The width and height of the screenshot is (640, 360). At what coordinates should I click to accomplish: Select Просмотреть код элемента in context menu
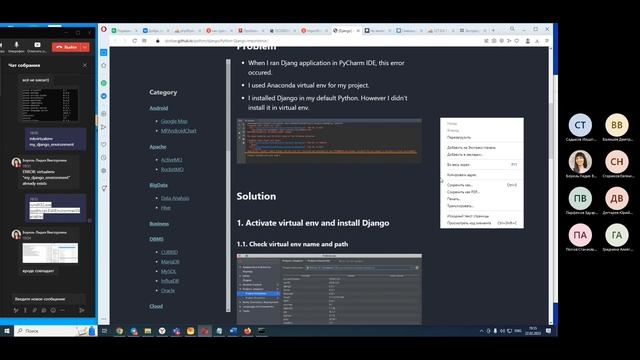pos(482,223)
